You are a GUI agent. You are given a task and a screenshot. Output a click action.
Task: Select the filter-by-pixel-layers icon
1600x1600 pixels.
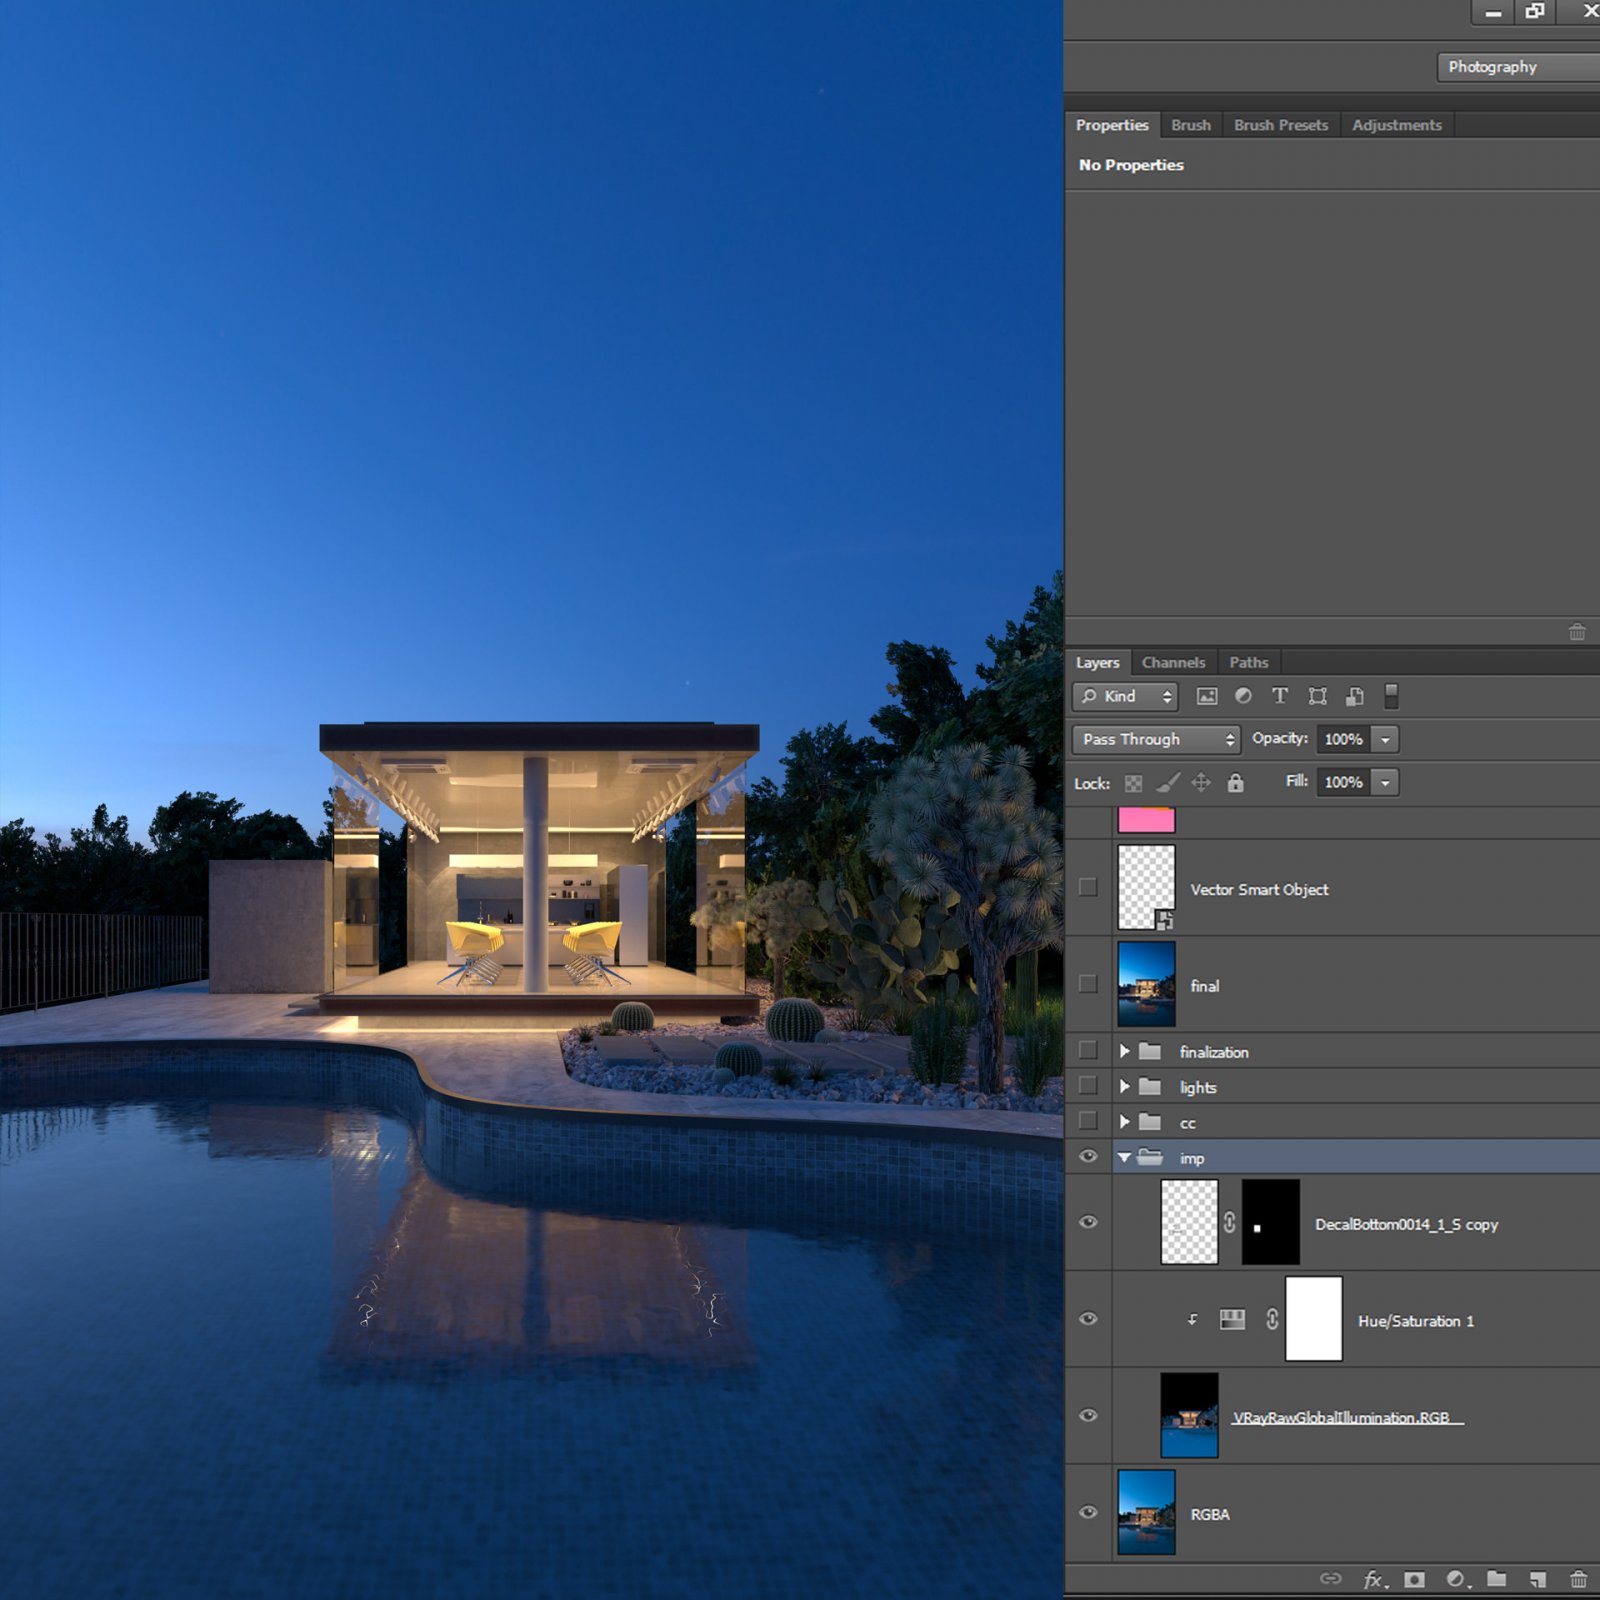coord(1207,697)
